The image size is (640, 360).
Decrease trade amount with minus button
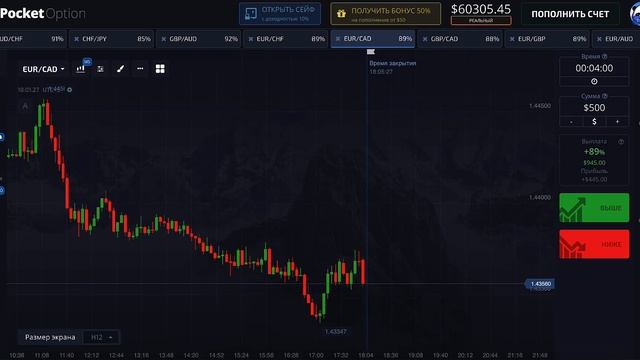(571, 122)
